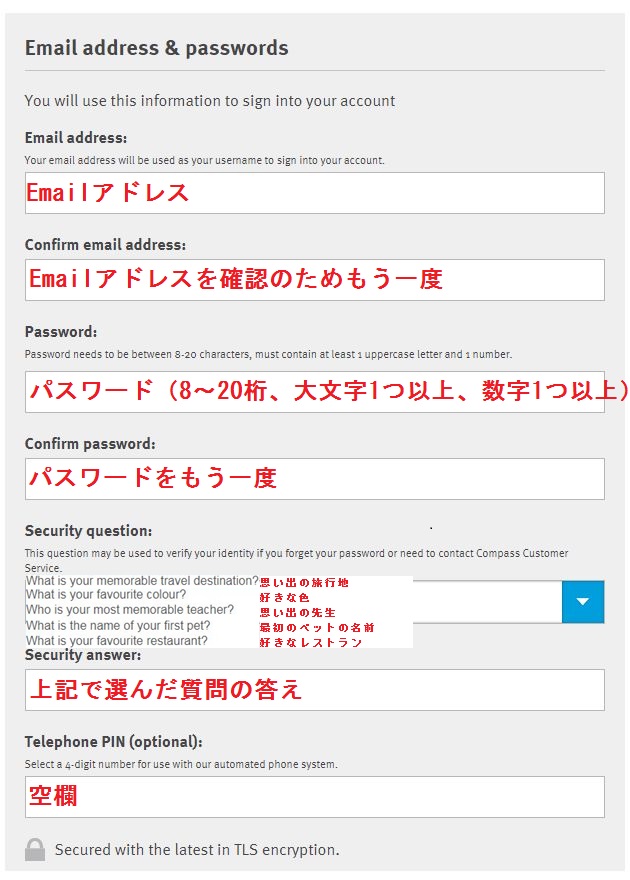Focus the Password input field
The image size is (630, 880).
click(314, 392)
